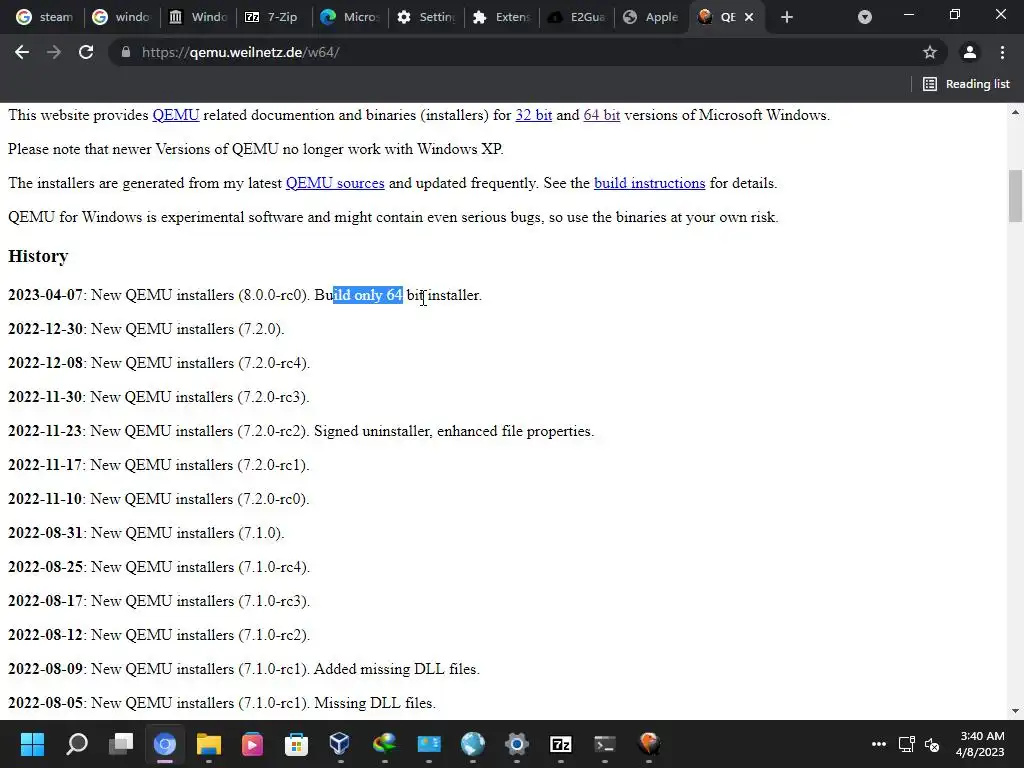
Task: Click the scrollbar up arrow
Action: pos(1015,112)
